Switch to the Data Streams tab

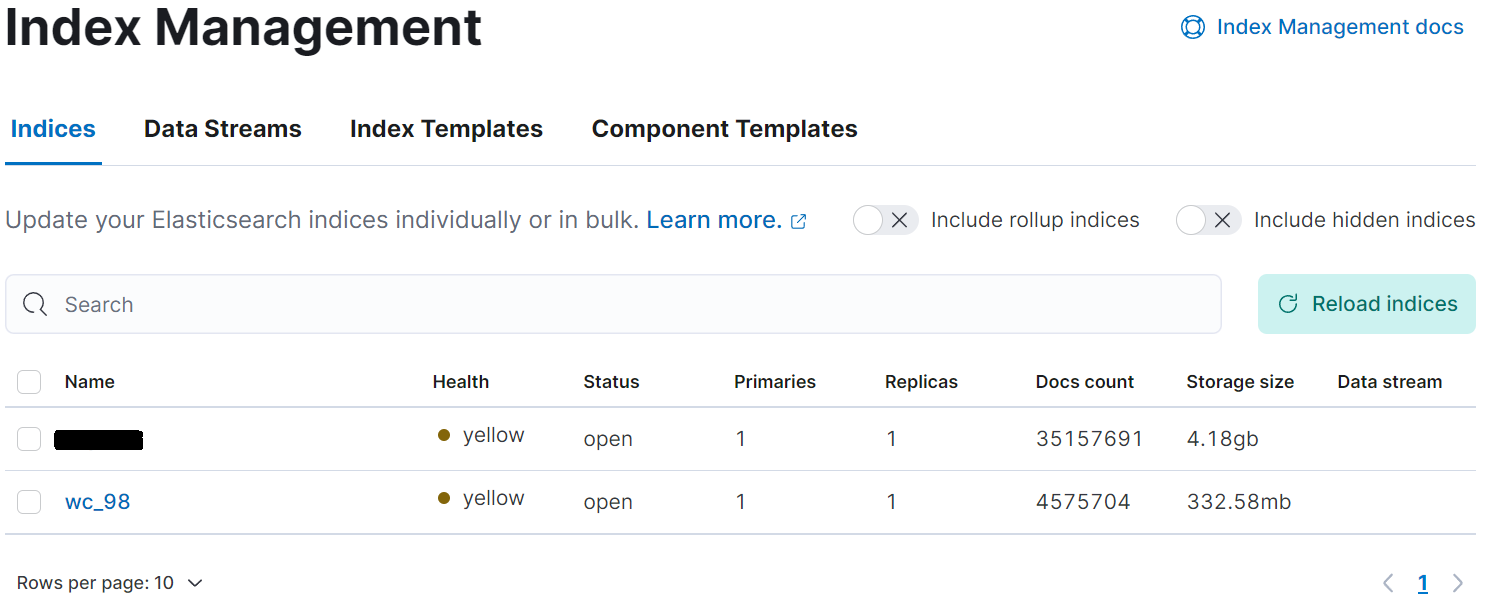222,128
